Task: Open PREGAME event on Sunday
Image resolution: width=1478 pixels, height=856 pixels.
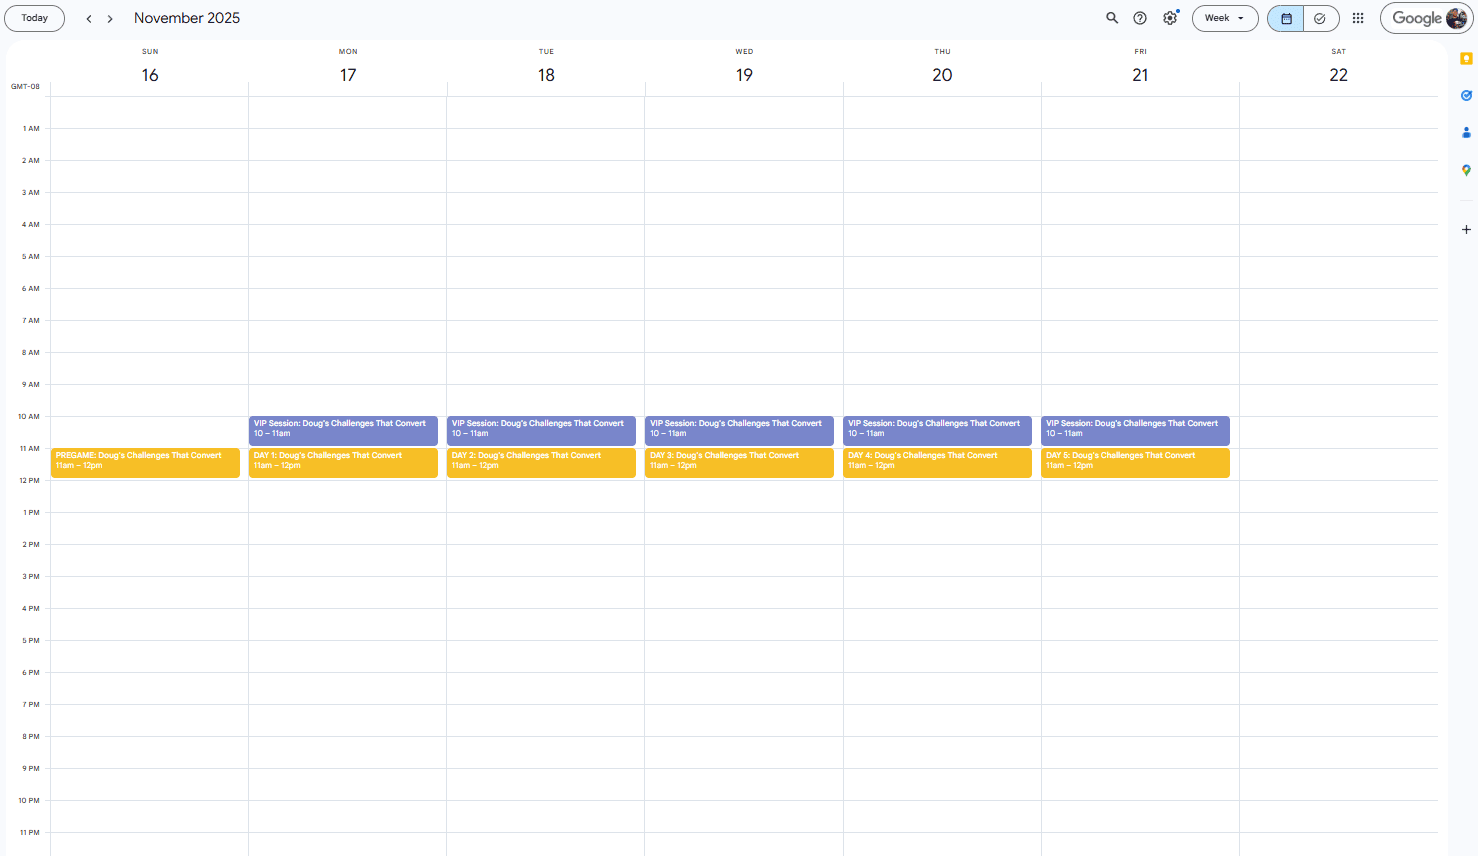Action: coord(145,462)
